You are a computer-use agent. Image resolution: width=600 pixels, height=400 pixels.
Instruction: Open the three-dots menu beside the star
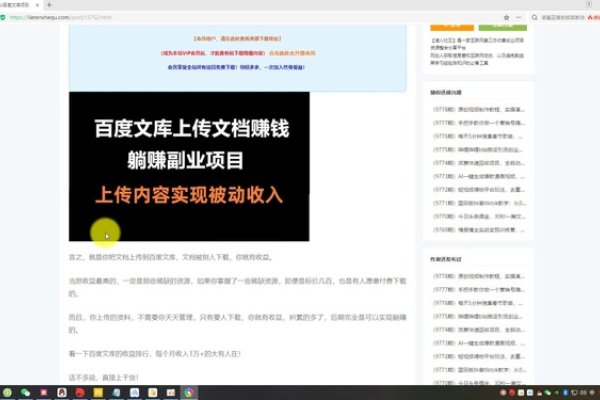click(518, 17)
